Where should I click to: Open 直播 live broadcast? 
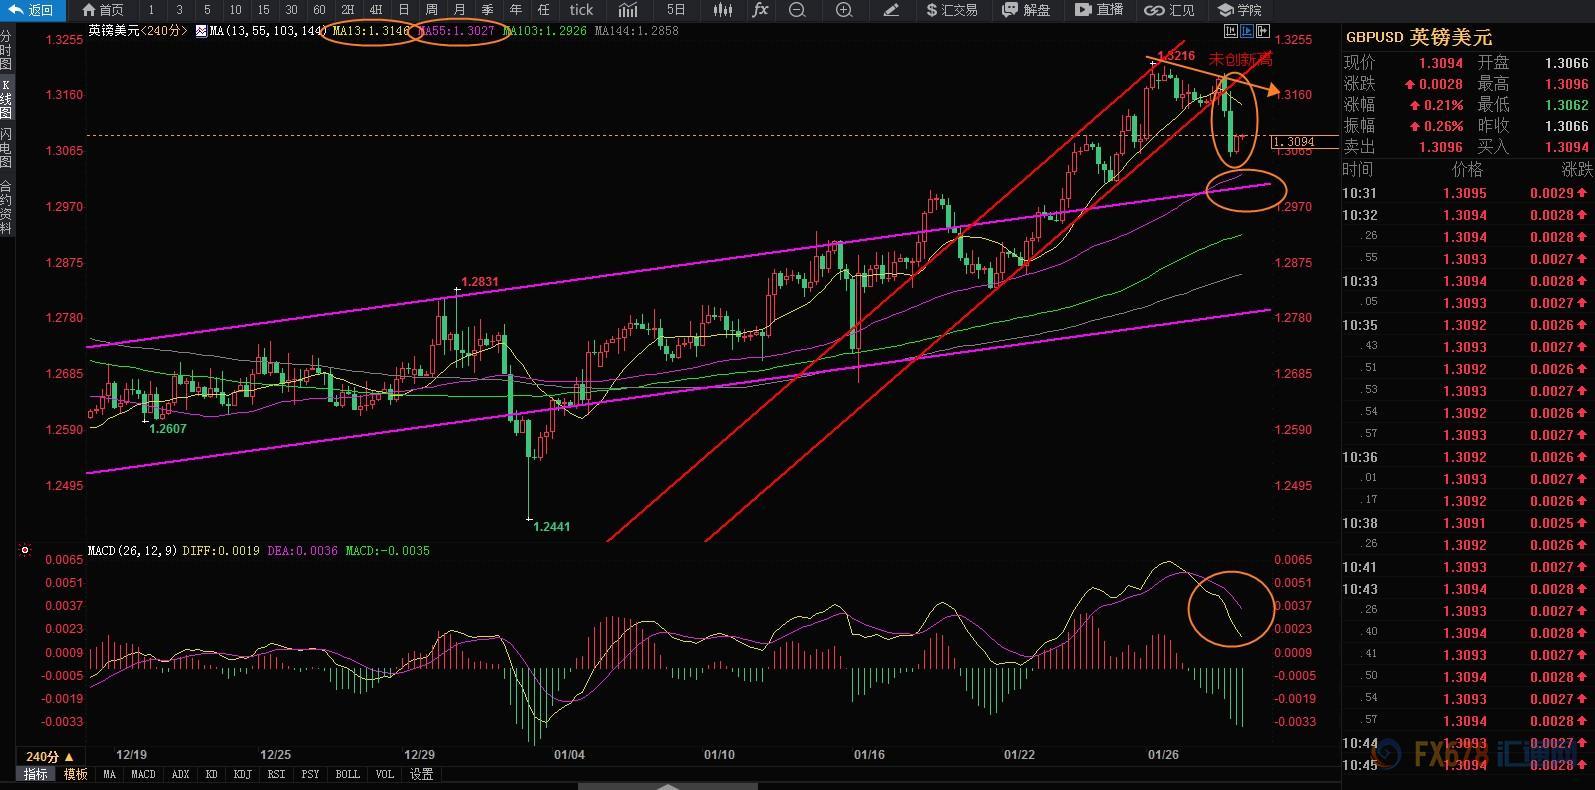pyautogui.click(x=1099, y=10)
